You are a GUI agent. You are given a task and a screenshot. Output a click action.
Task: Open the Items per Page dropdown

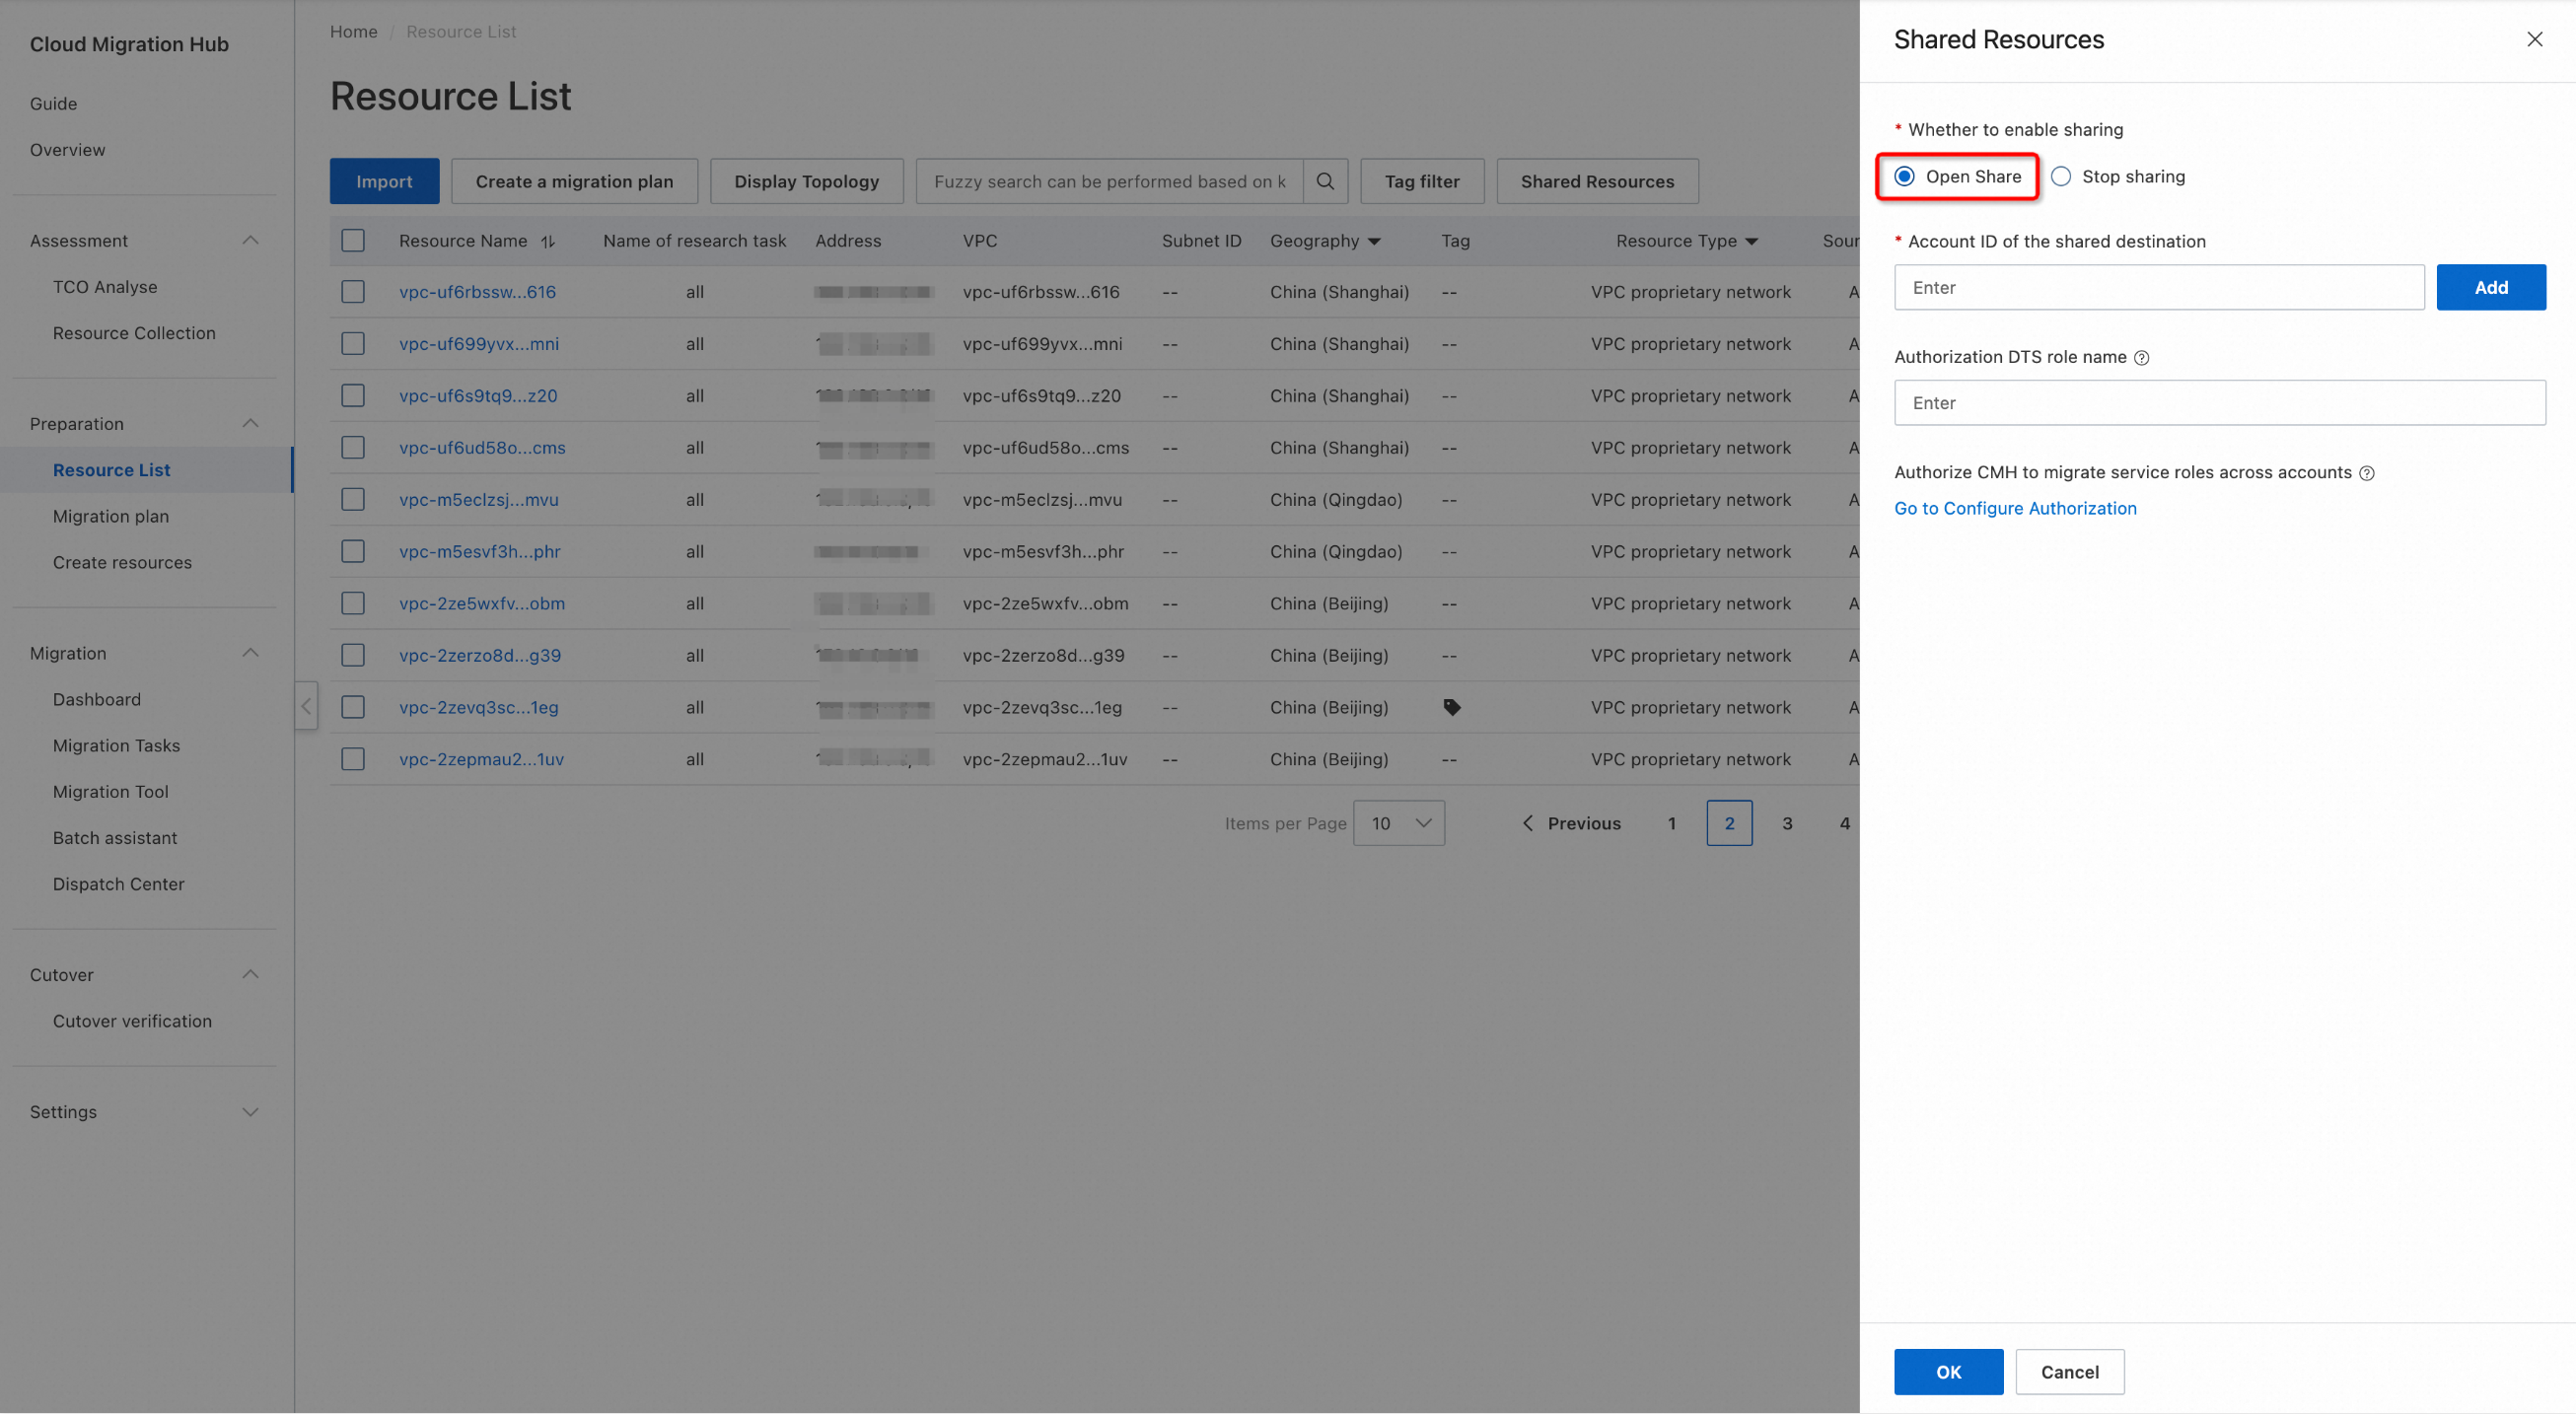[x=1399, y=823]
